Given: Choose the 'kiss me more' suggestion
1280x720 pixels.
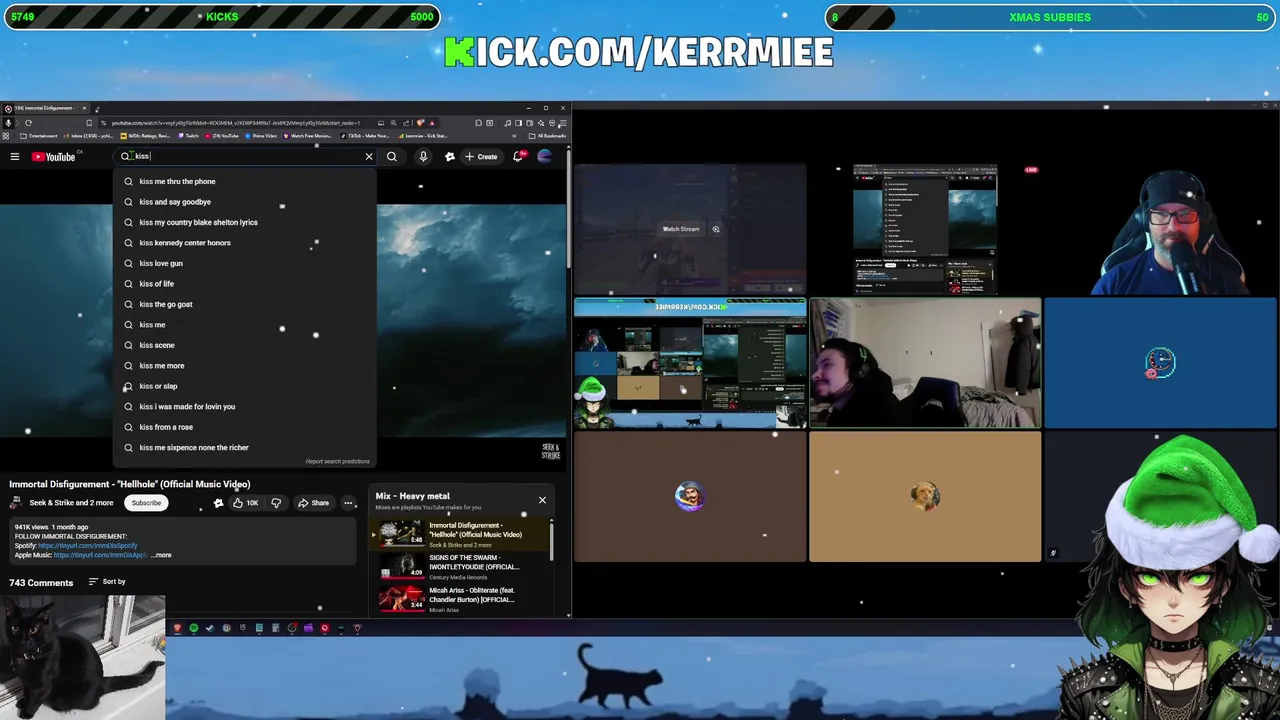Looking at the screenshot, I should [x=245, y=366].
